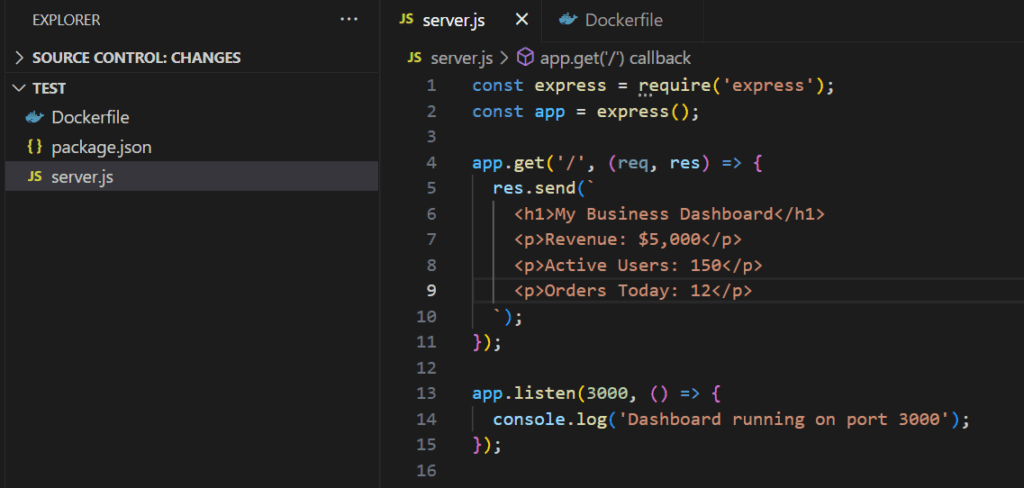Click server.js in the breadcrumb
The height and width of the screenshot is (488, 1024).
[462, 58]
